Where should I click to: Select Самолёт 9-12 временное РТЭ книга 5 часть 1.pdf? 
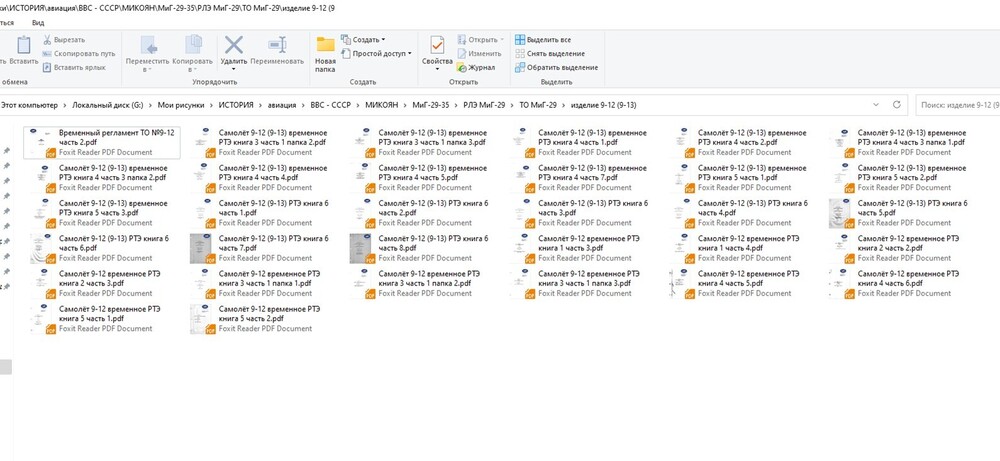102,319
